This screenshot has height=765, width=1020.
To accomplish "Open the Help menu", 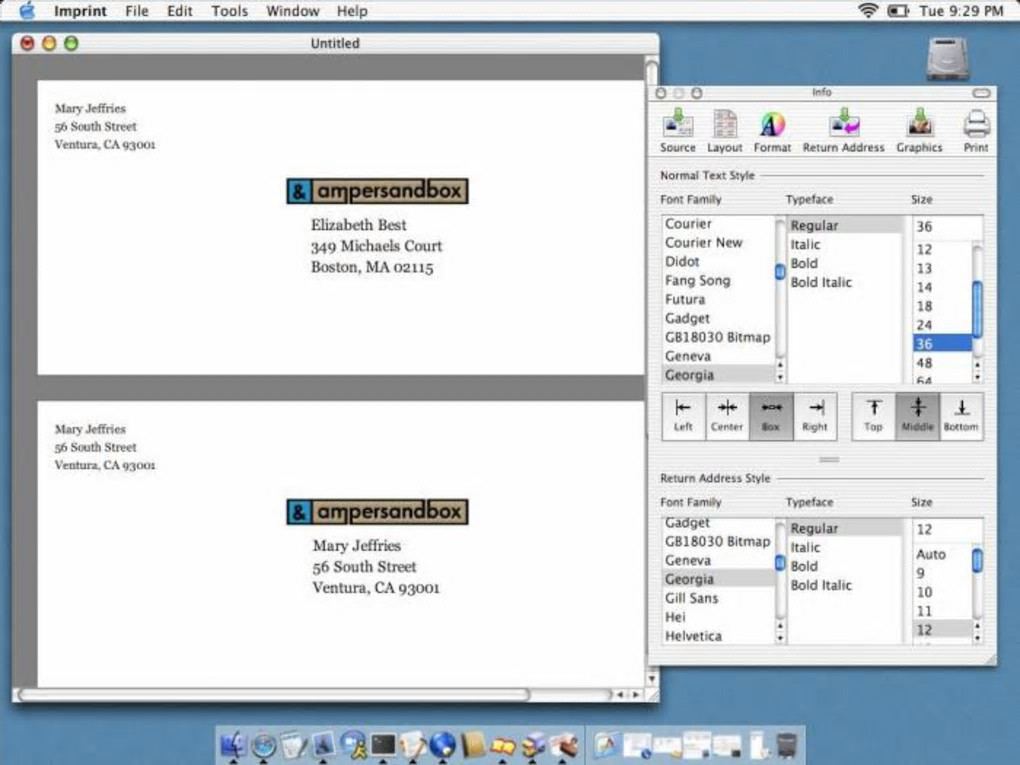I will 352,11.
